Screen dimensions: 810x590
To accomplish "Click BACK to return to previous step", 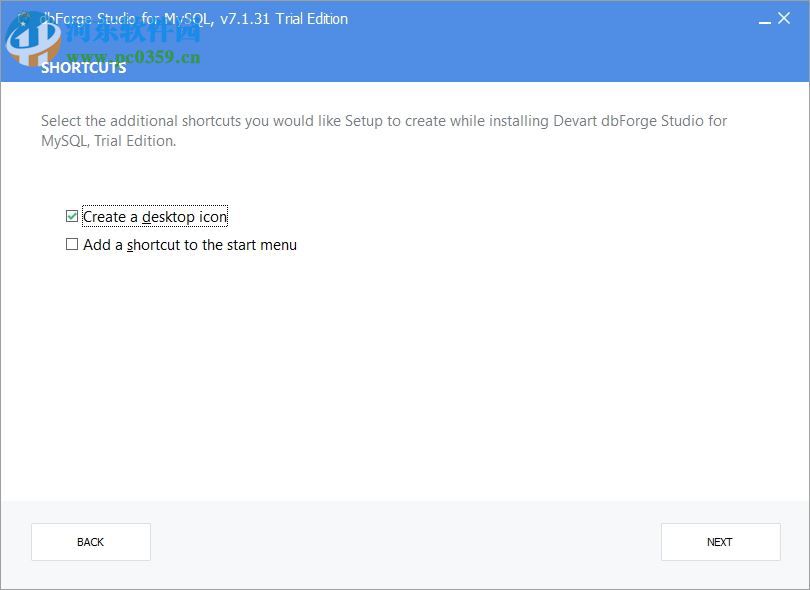I will 90,541.
